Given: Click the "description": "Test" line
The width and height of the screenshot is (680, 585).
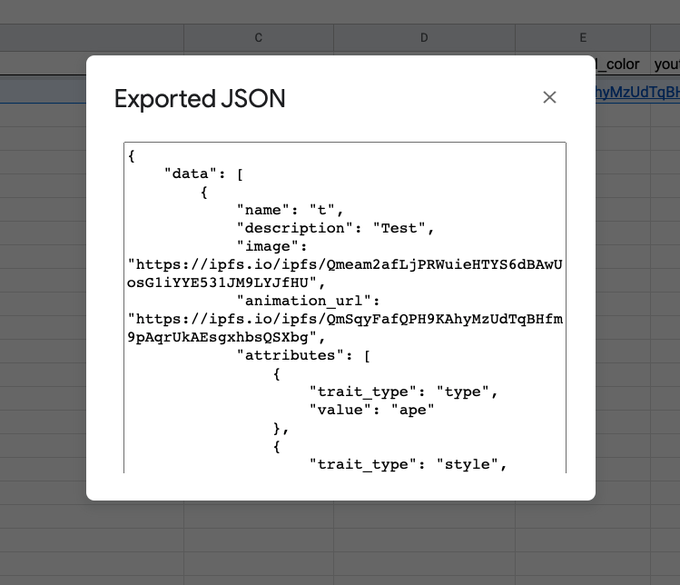Looking at the screenshot, I should click(x=335, y=229).
